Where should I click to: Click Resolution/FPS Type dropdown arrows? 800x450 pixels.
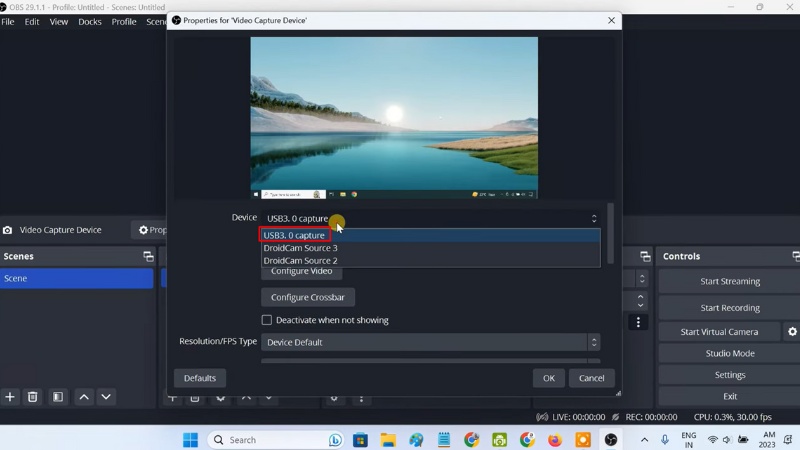coord(594,342)
